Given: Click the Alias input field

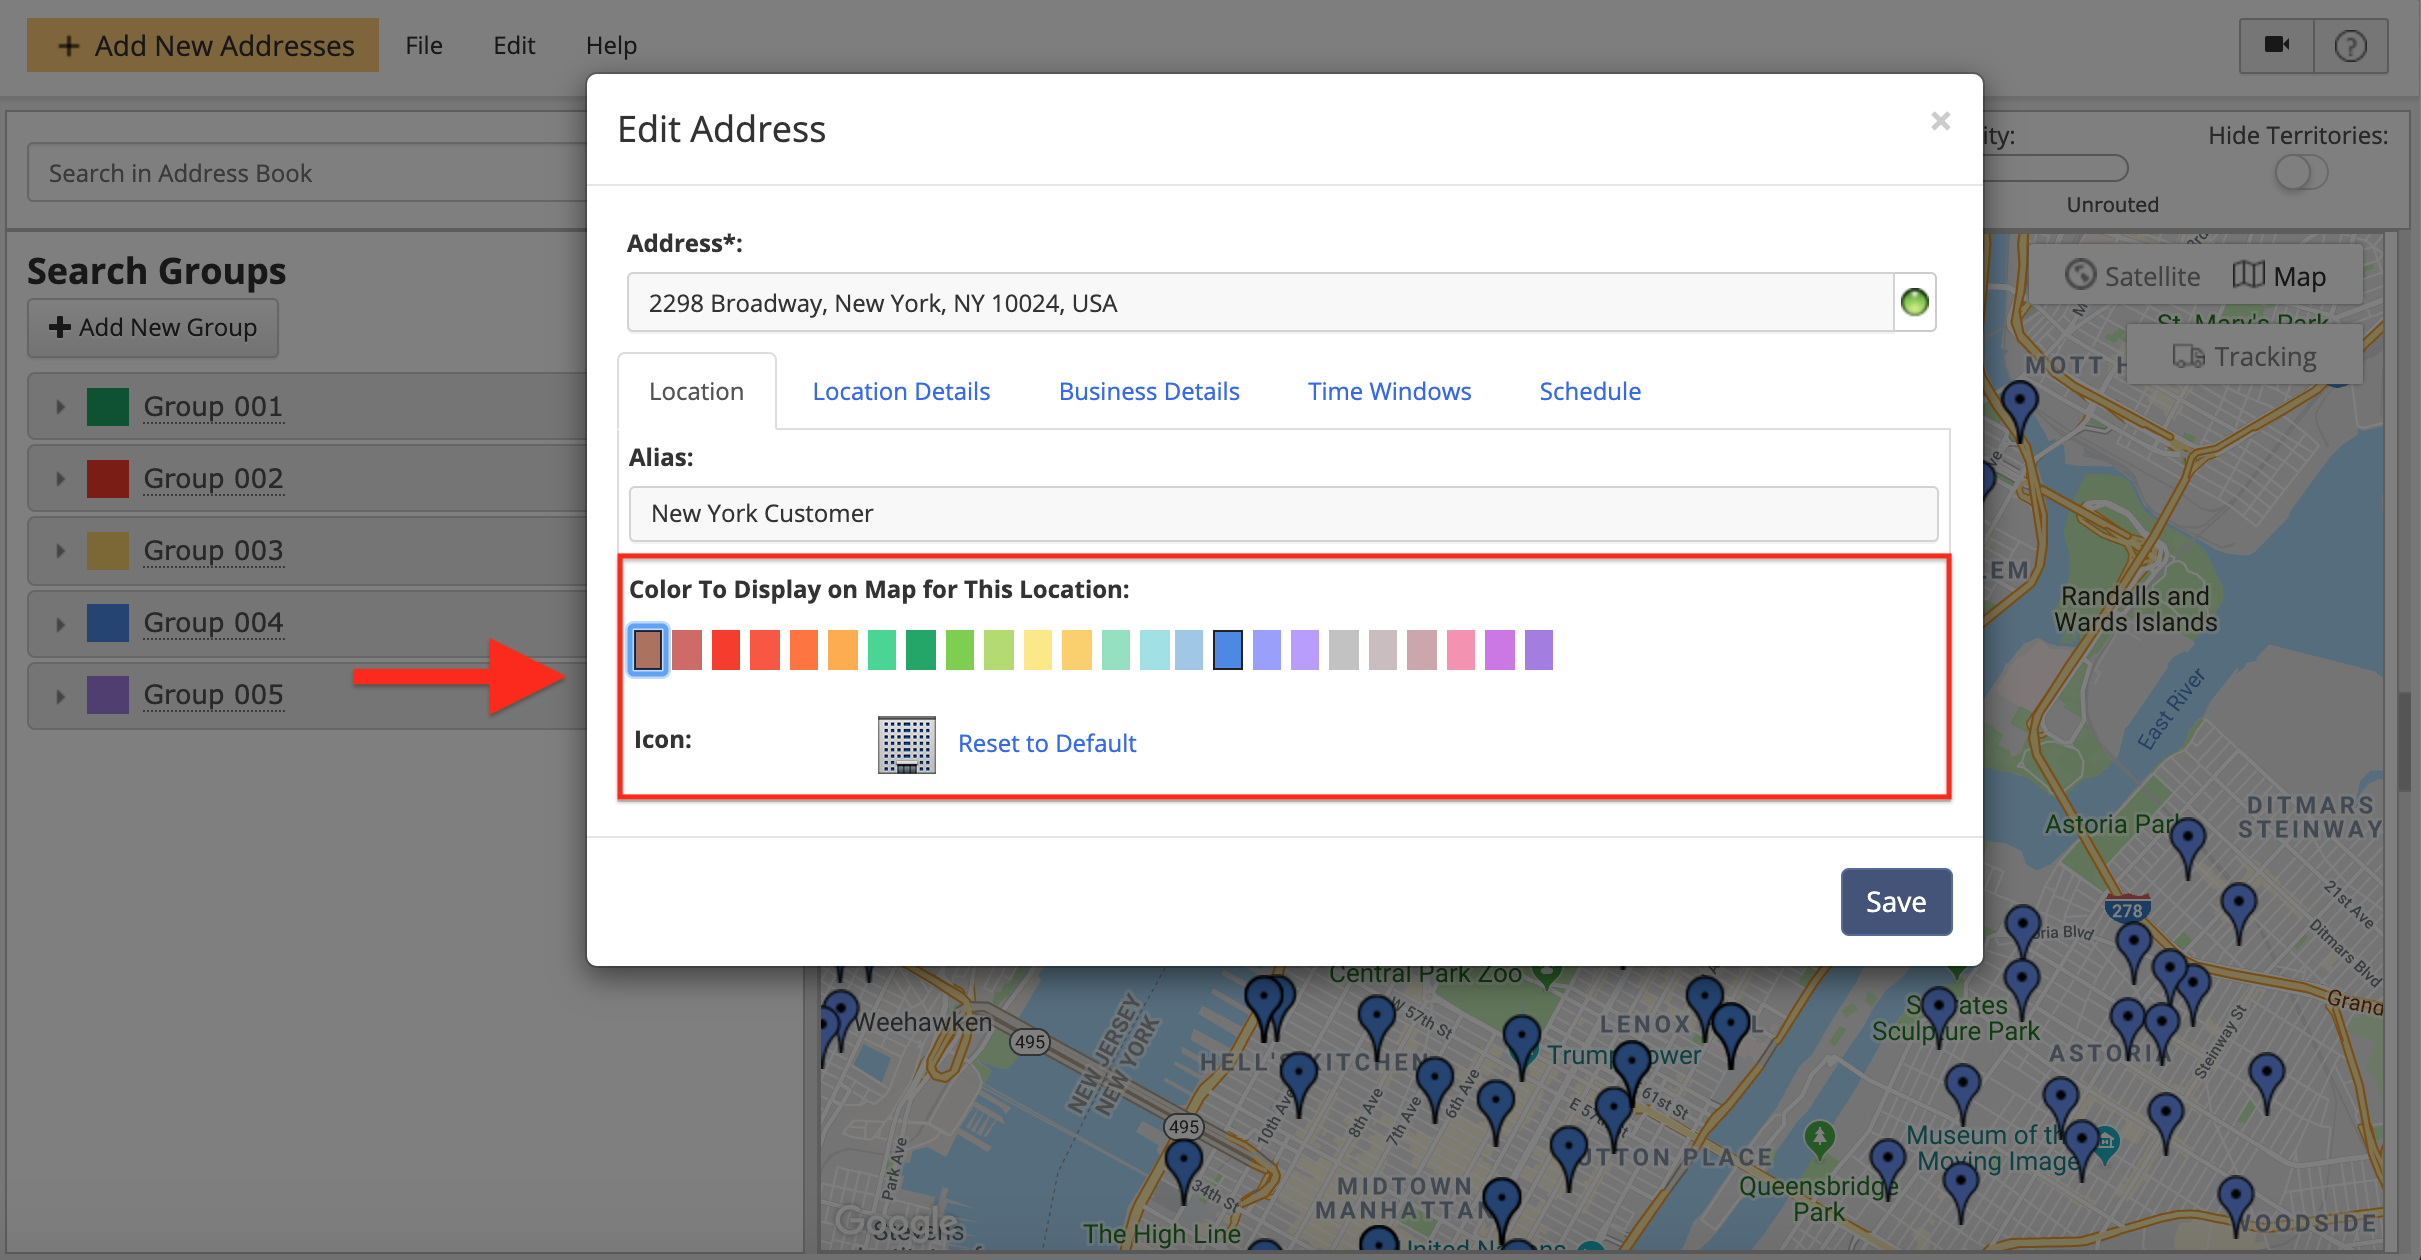Looking at the screenshot, I should tap(1282, 513).
